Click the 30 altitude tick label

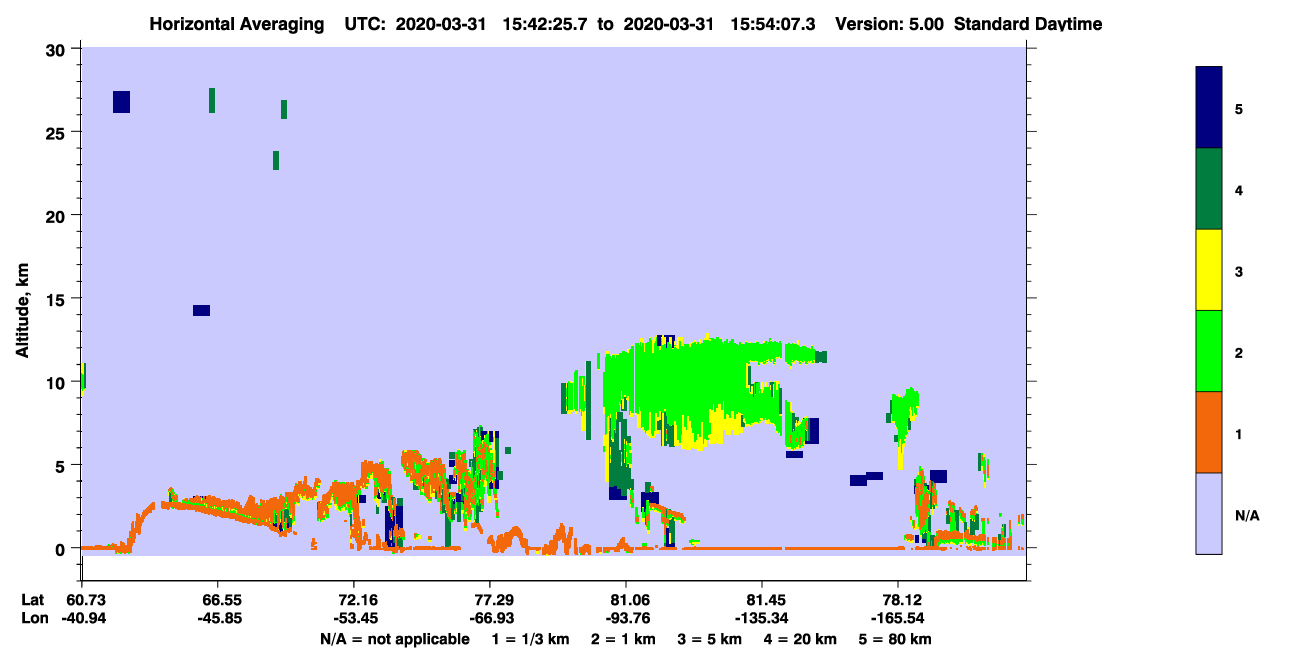click(x=58, y=49)
